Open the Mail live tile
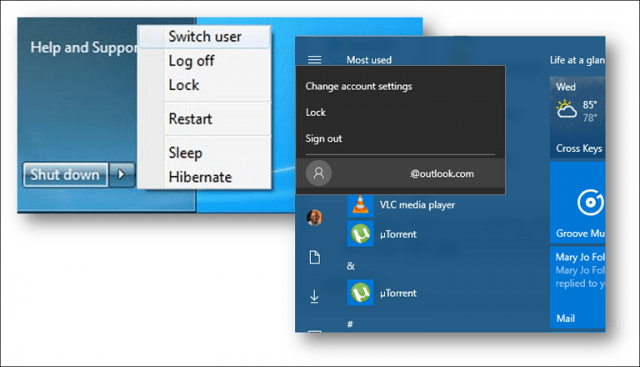 (578, 287)
